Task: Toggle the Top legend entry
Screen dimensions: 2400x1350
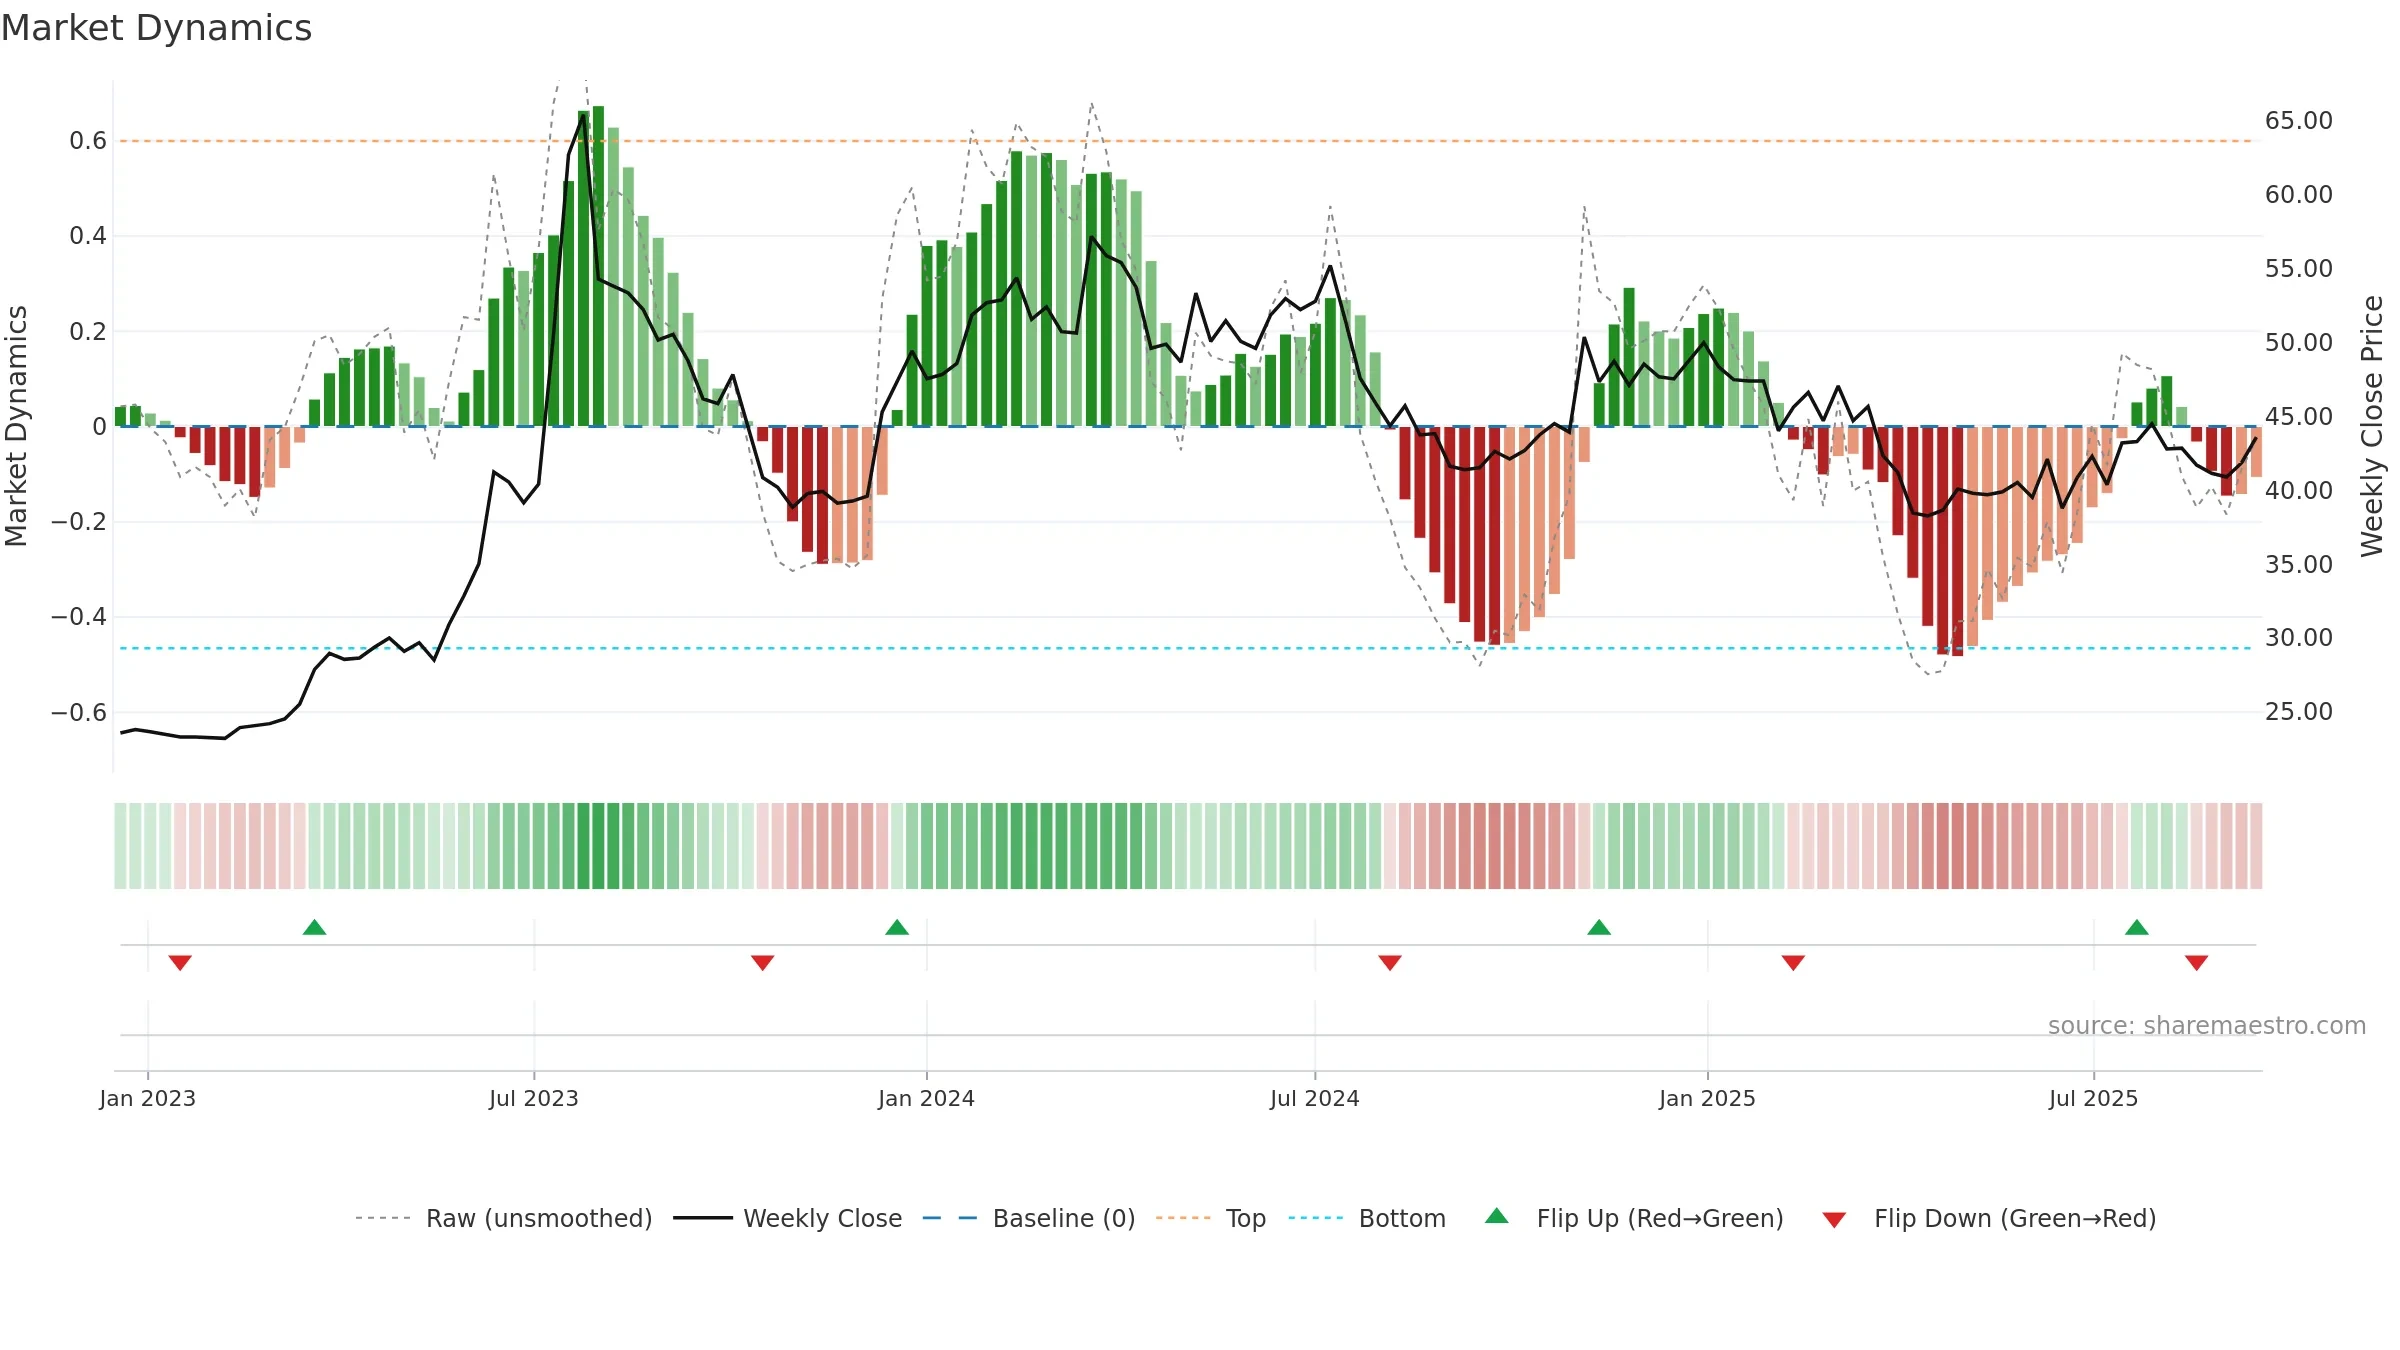Action: pos(1211,1218)
